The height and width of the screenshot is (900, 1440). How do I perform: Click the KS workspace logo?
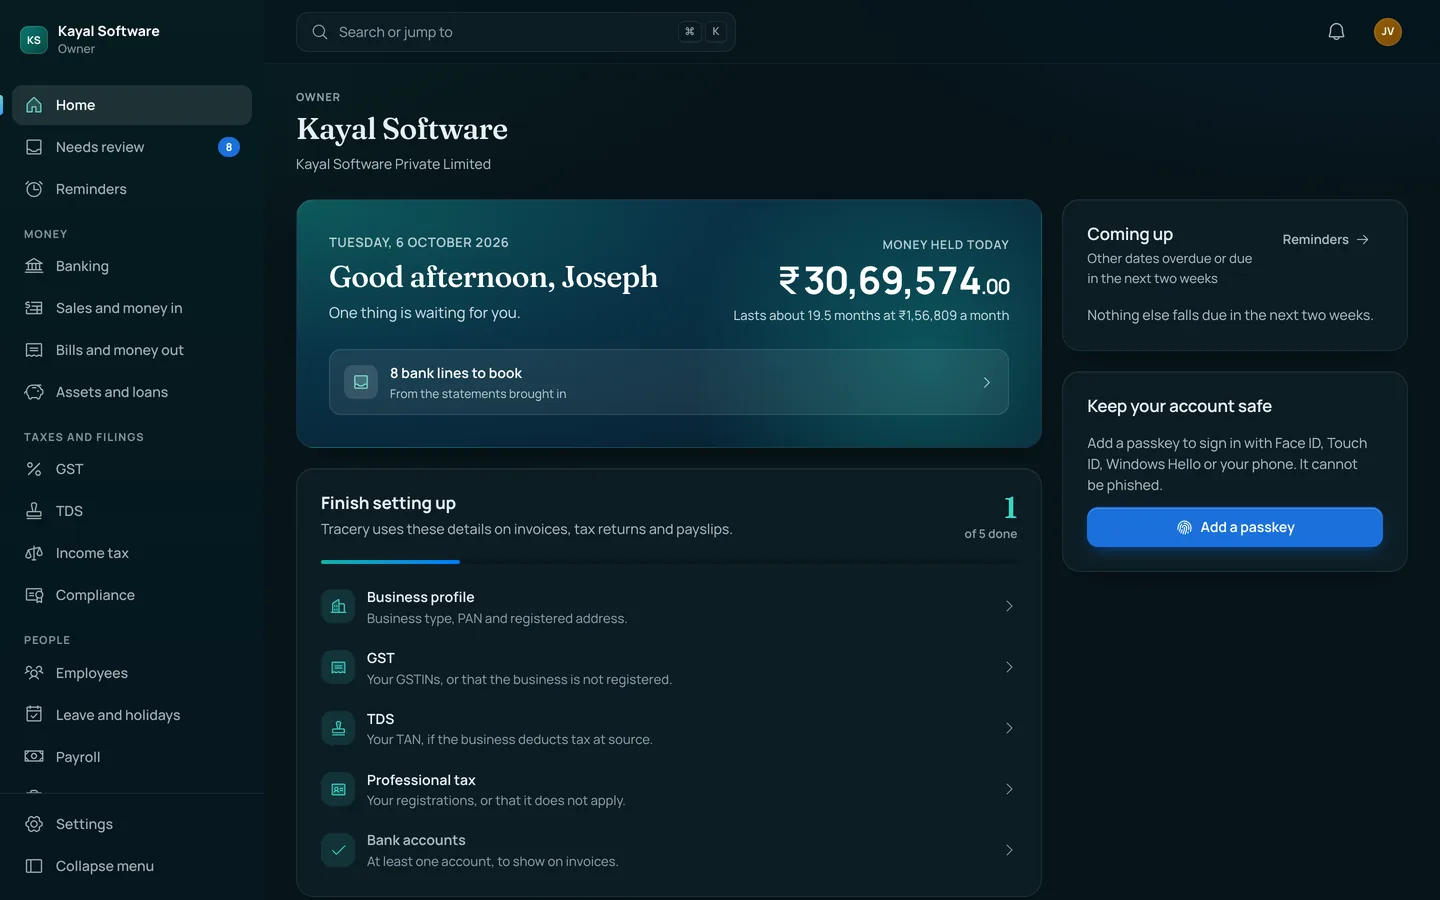click(34, 40)
